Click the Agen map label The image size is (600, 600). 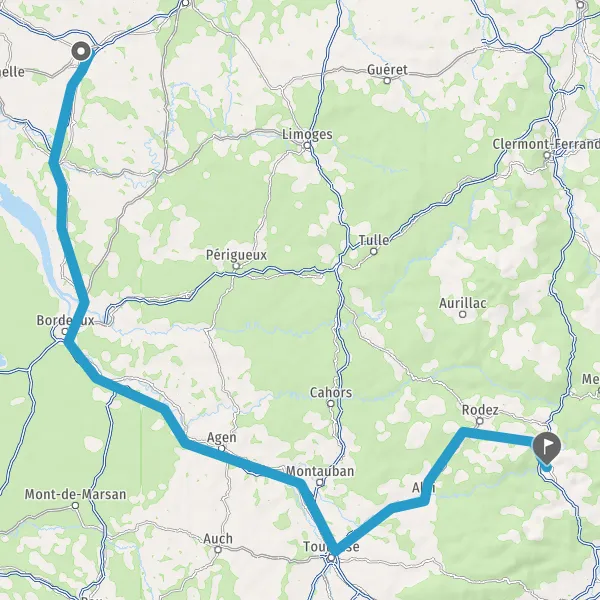[x=222, y=437]
